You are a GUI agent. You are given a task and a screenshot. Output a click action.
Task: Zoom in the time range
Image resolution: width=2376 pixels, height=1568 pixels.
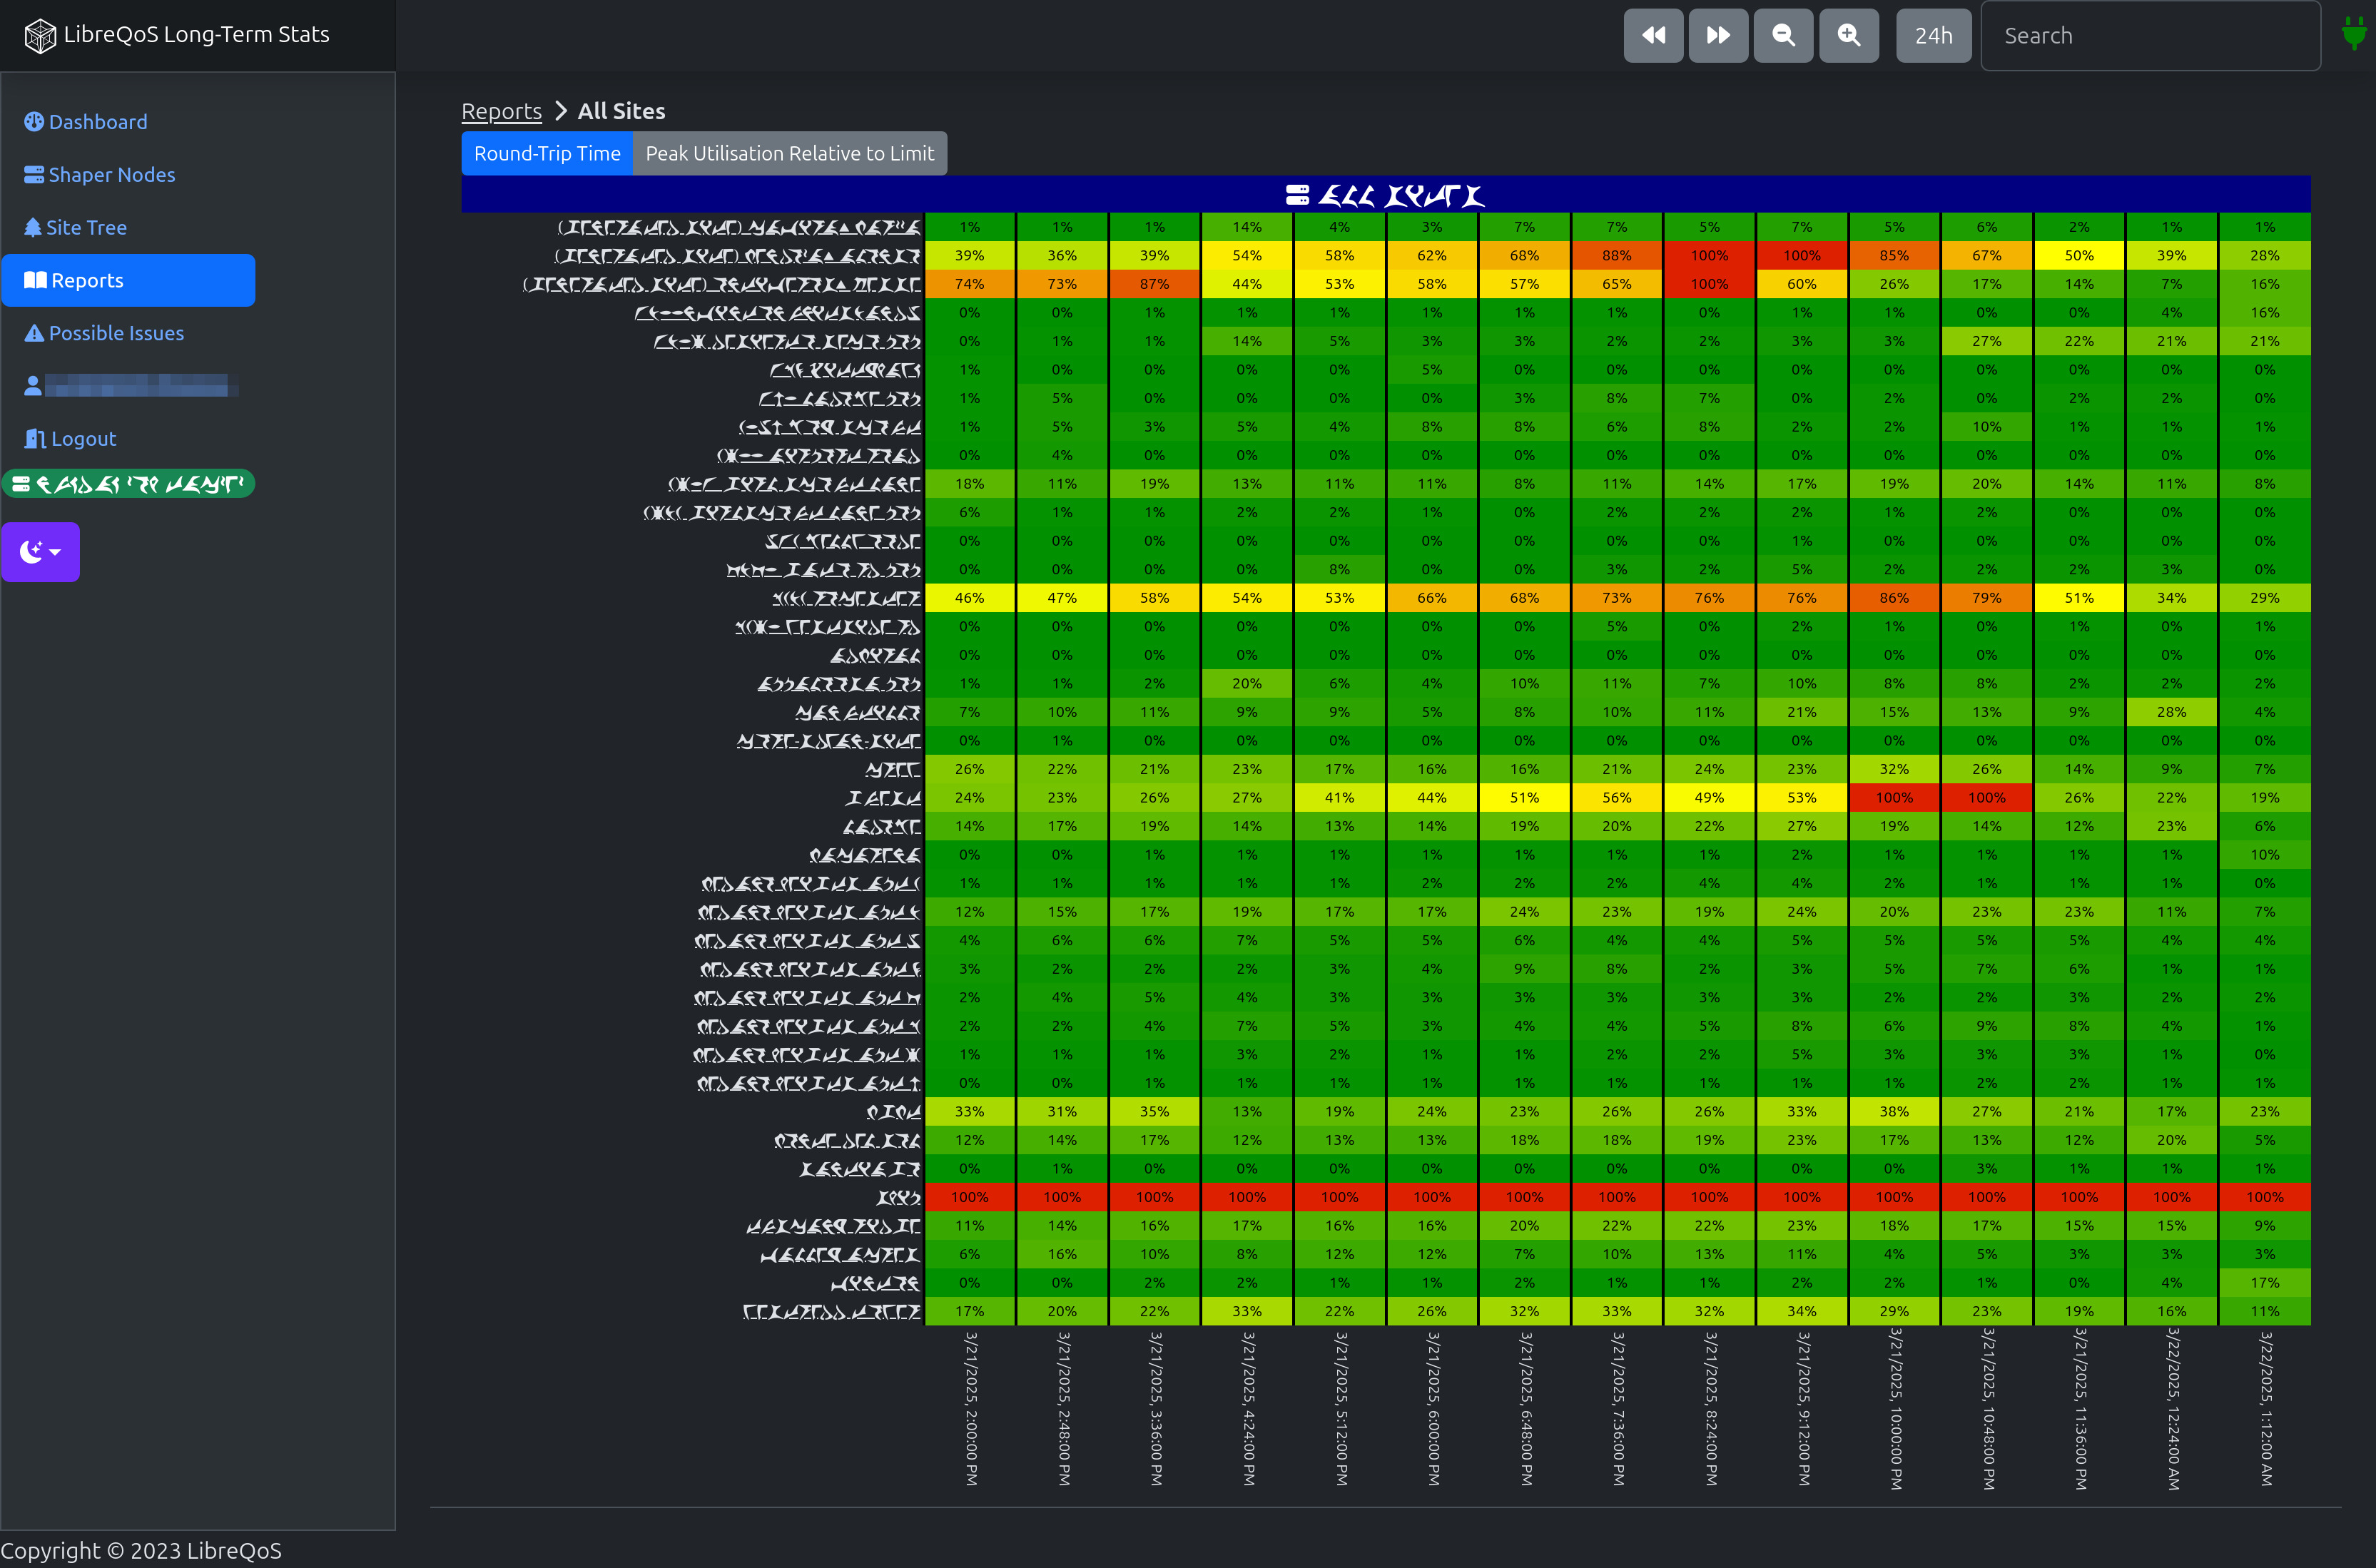(1849, 36)
